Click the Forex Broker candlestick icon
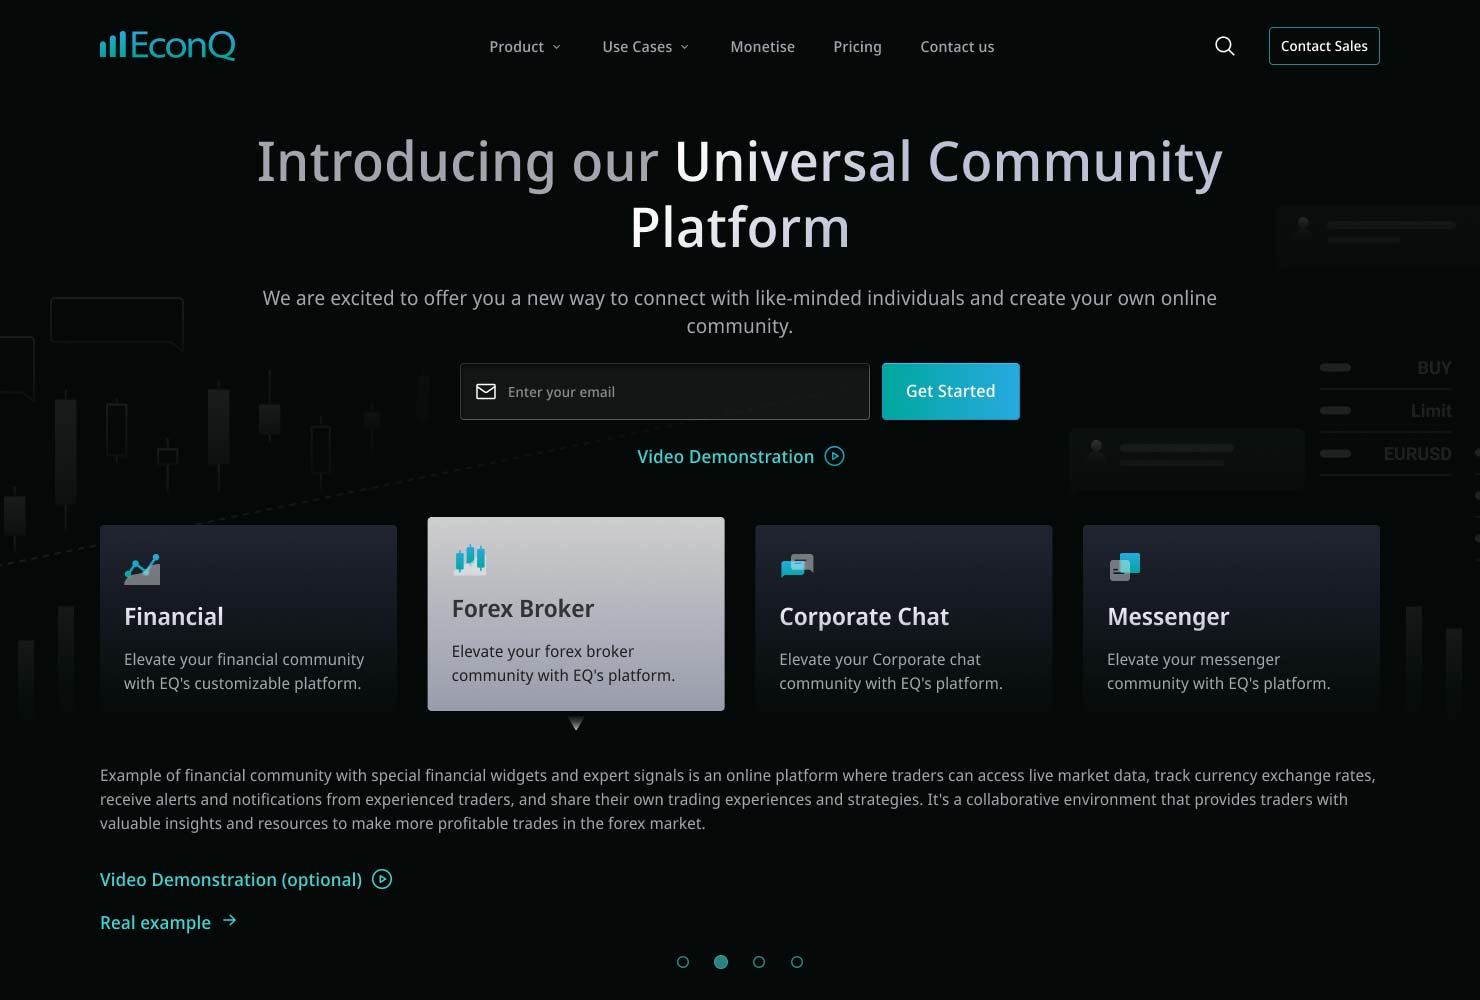1480x1000 pixels. click(470, 560)
